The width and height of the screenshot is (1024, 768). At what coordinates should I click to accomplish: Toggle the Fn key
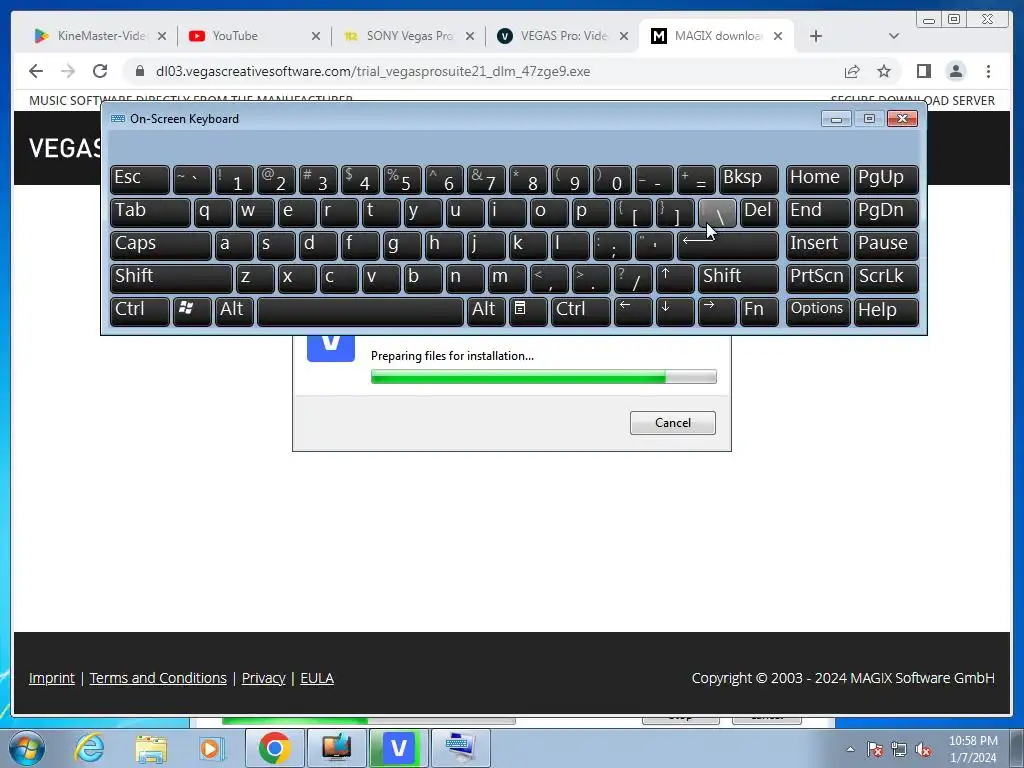tap(760, 311)
